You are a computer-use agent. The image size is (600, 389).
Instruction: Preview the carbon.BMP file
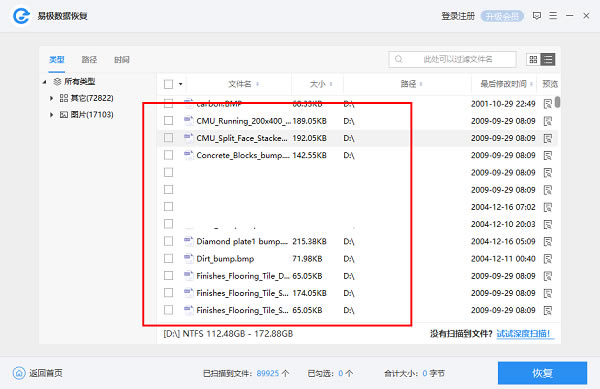[548, 104]
